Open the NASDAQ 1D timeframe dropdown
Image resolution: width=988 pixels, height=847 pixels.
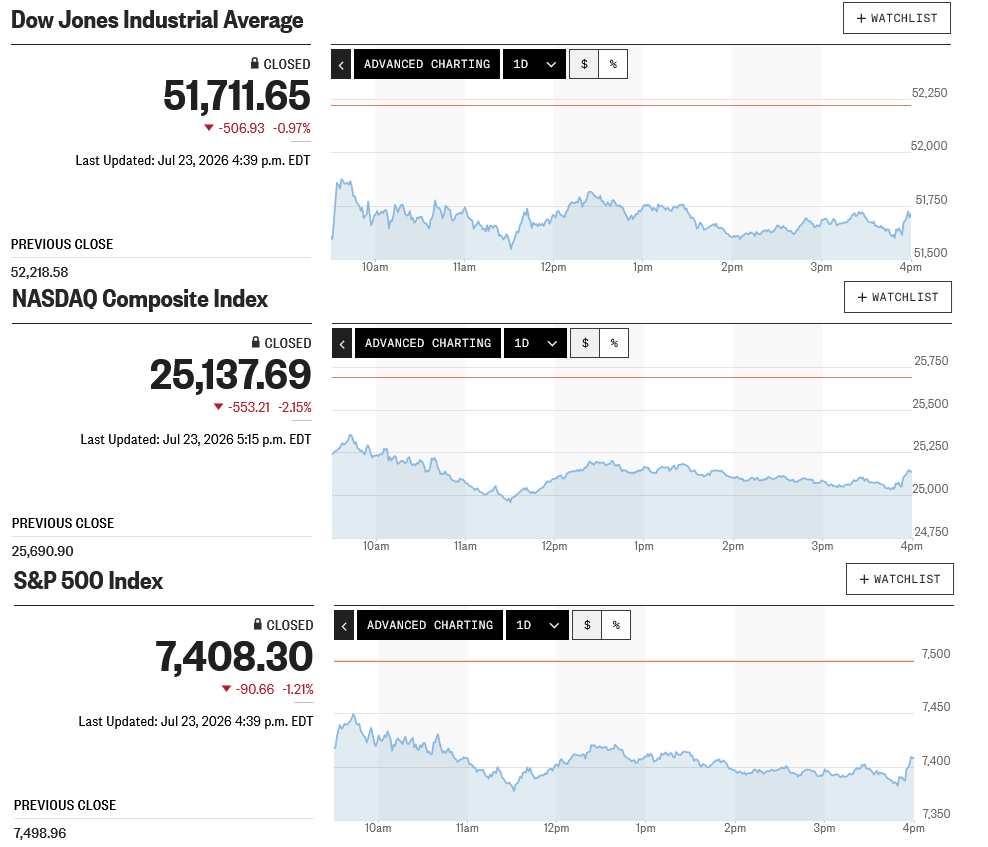(x=536, y=343)
